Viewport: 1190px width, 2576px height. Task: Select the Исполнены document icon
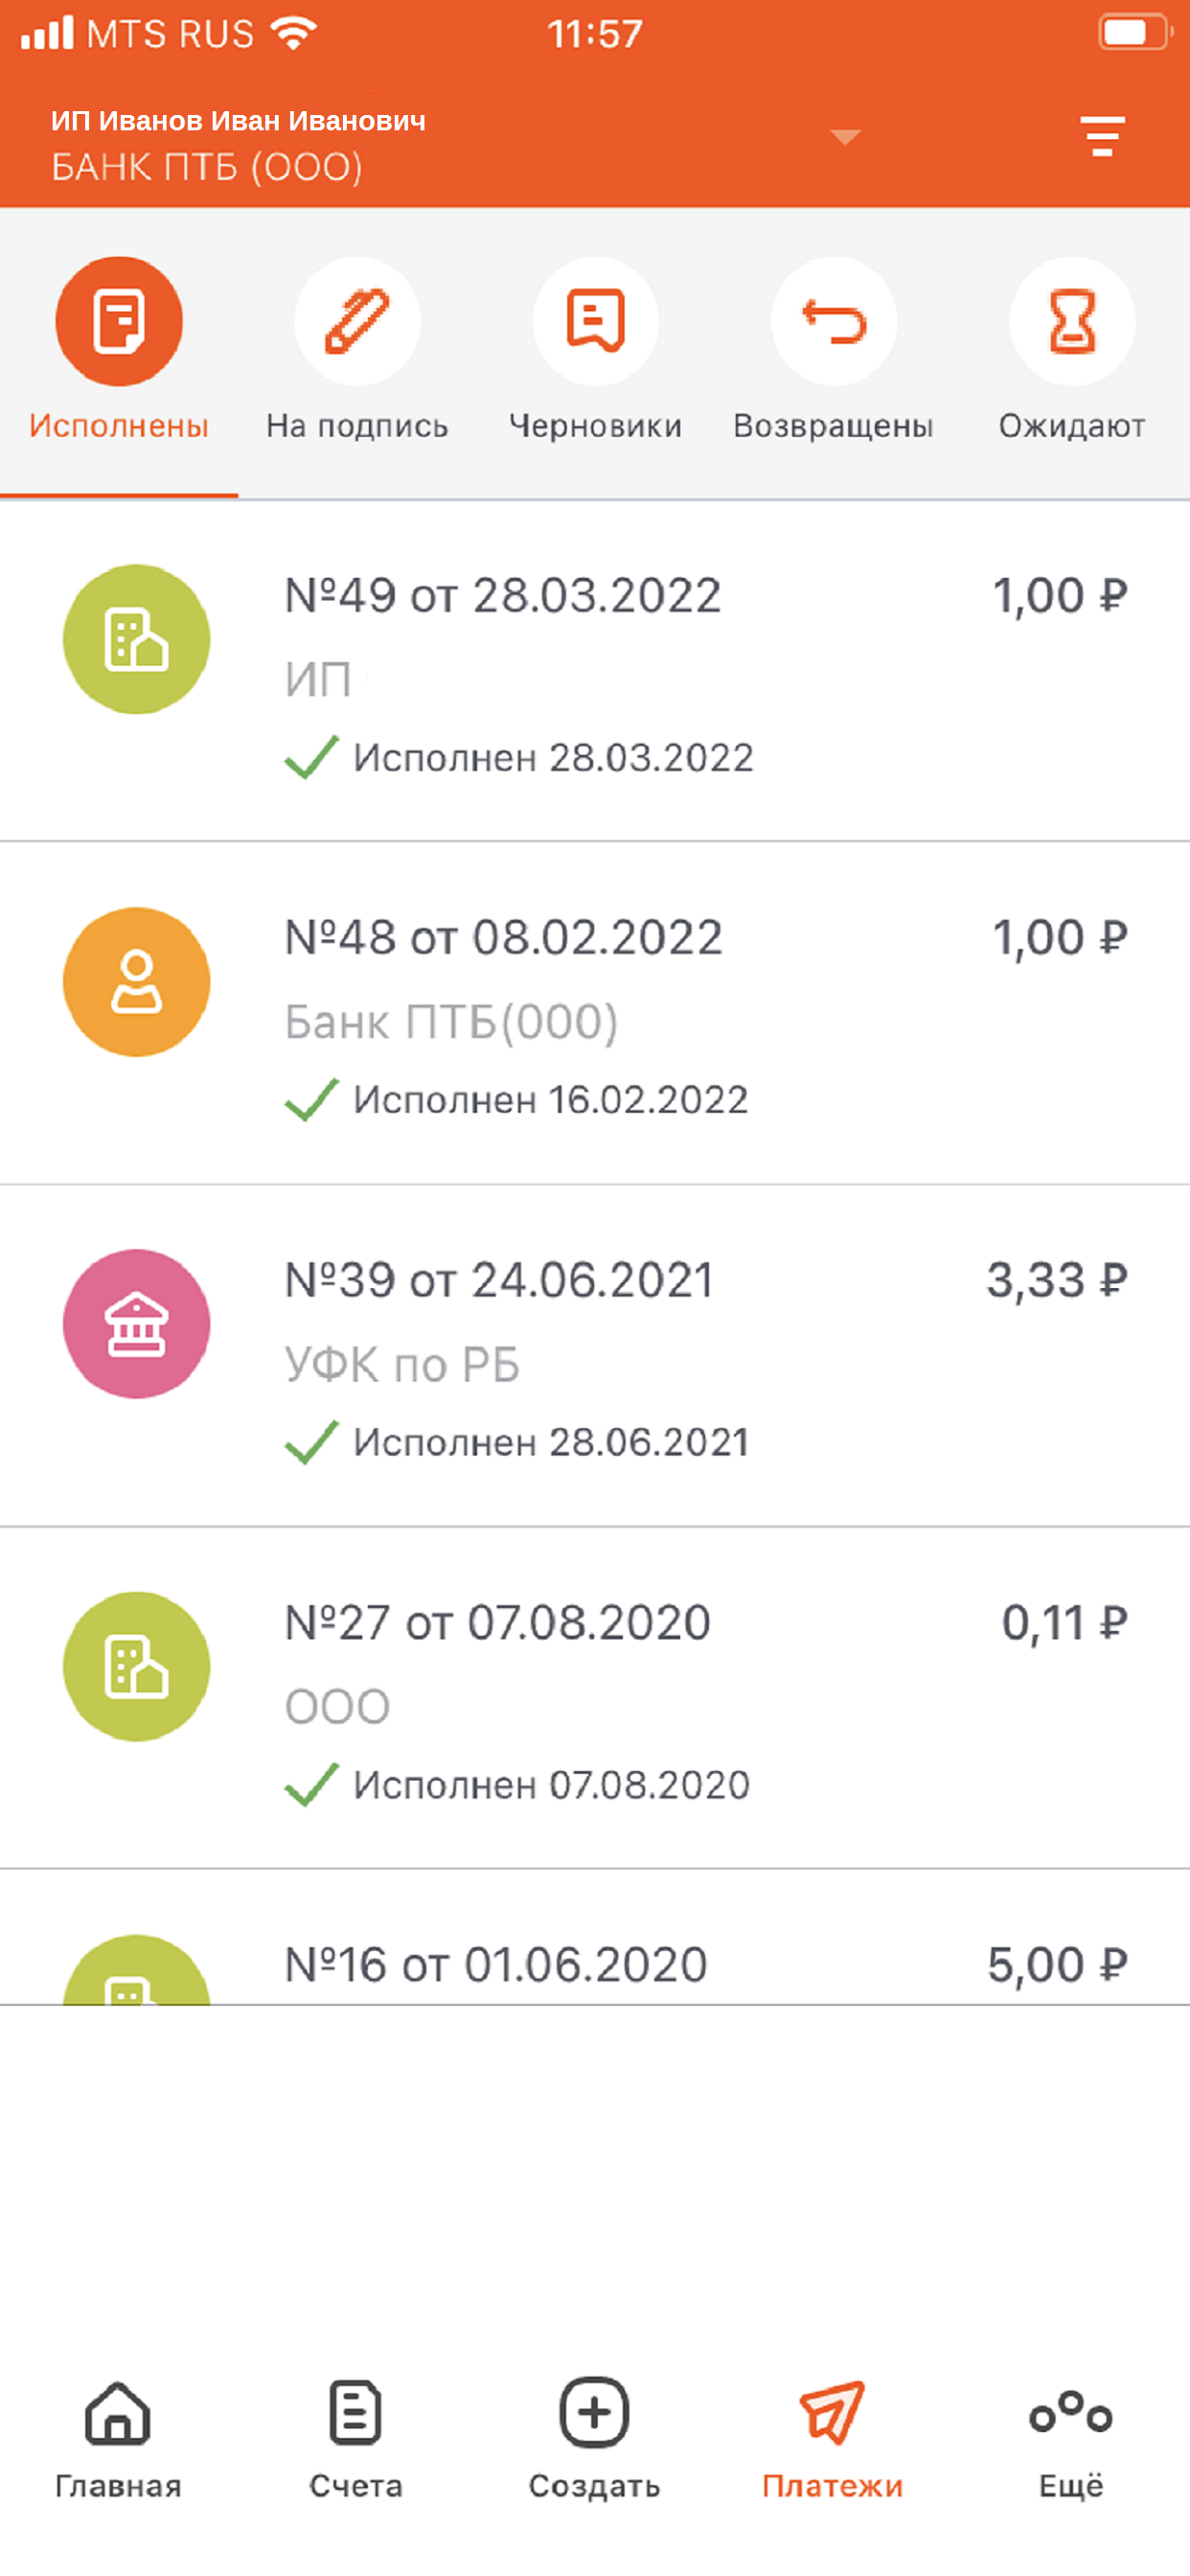tap(119, 321)
